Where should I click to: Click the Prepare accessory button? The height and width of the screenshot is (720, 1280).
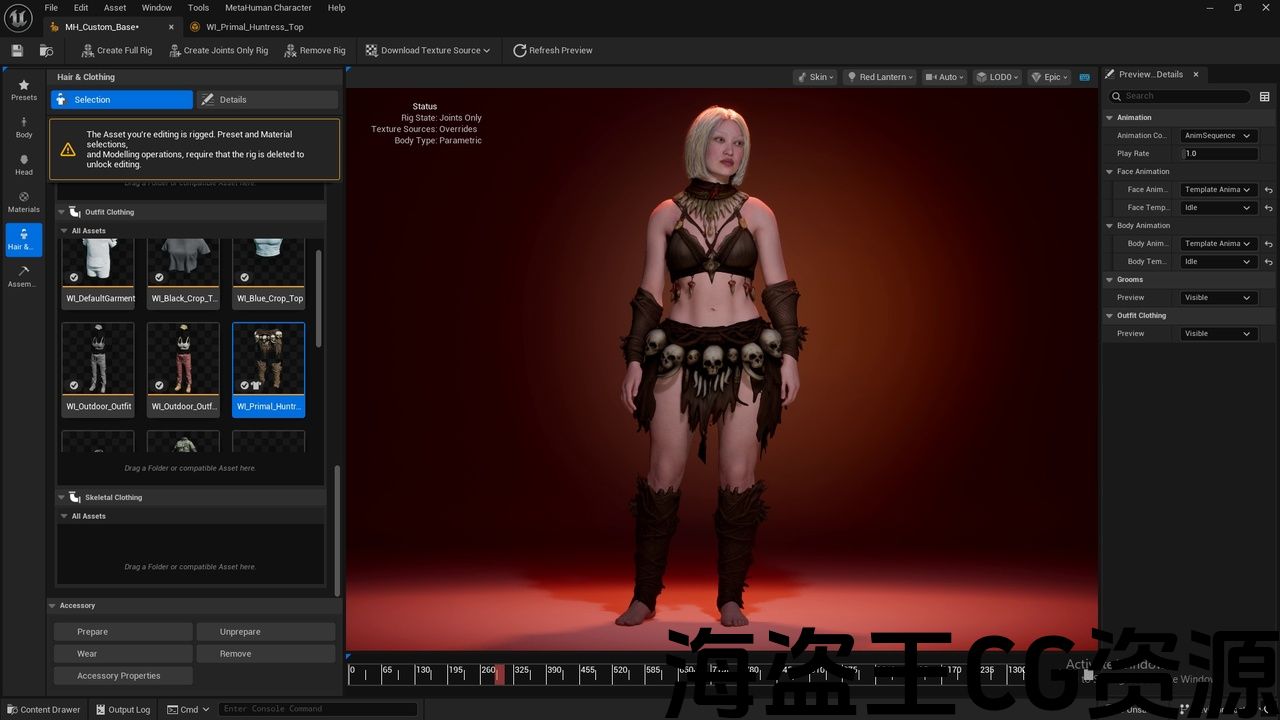[x=122, y=632]
